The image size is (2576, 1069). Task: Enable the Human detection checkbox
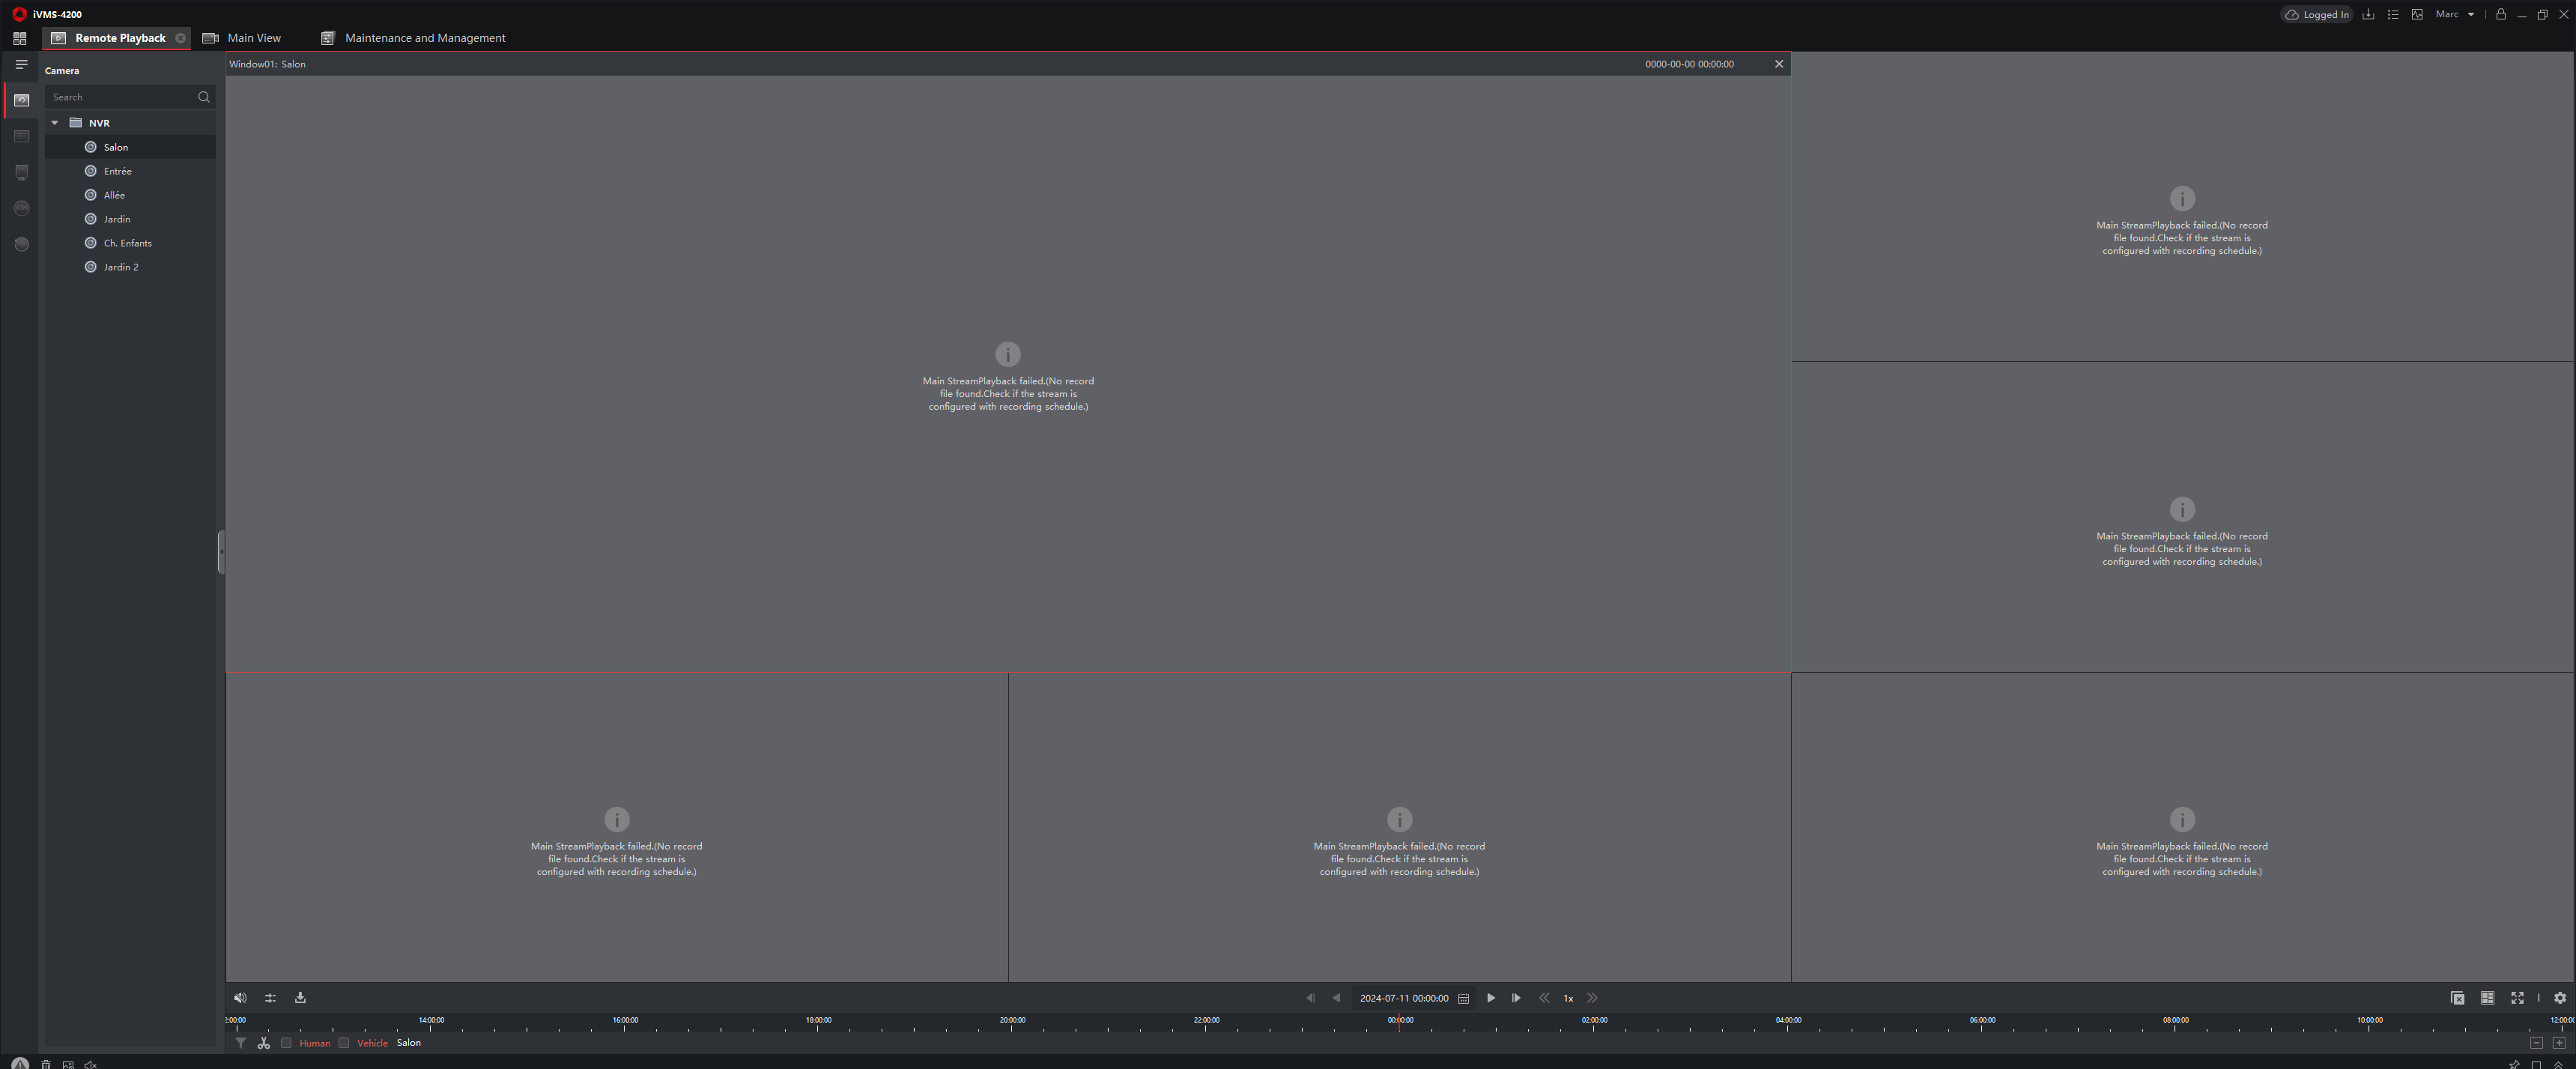(286, 1043)
